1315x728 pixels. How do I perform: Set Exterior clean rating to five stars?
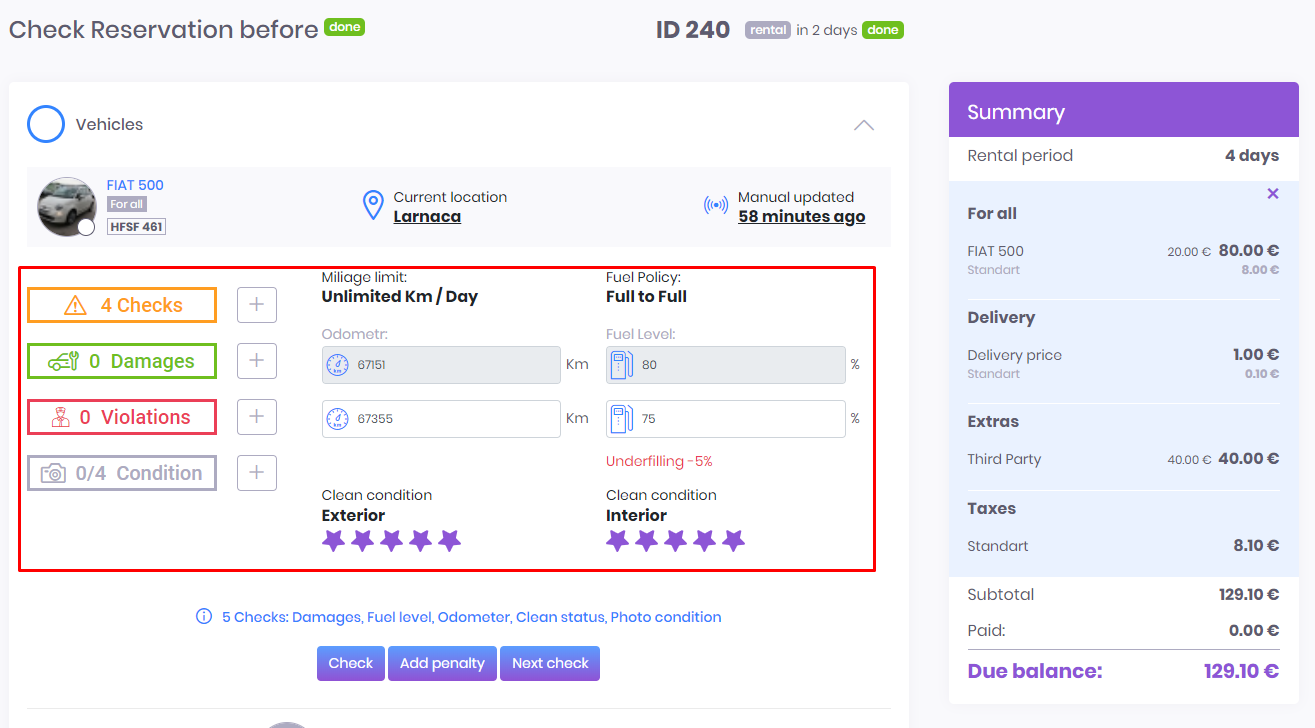click(x=450, y=541)
